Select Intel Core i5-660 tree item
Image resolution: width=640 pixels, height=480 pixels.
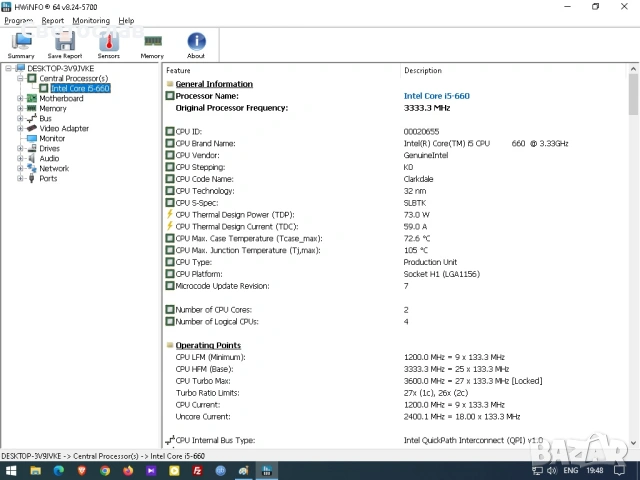[80, 88]
